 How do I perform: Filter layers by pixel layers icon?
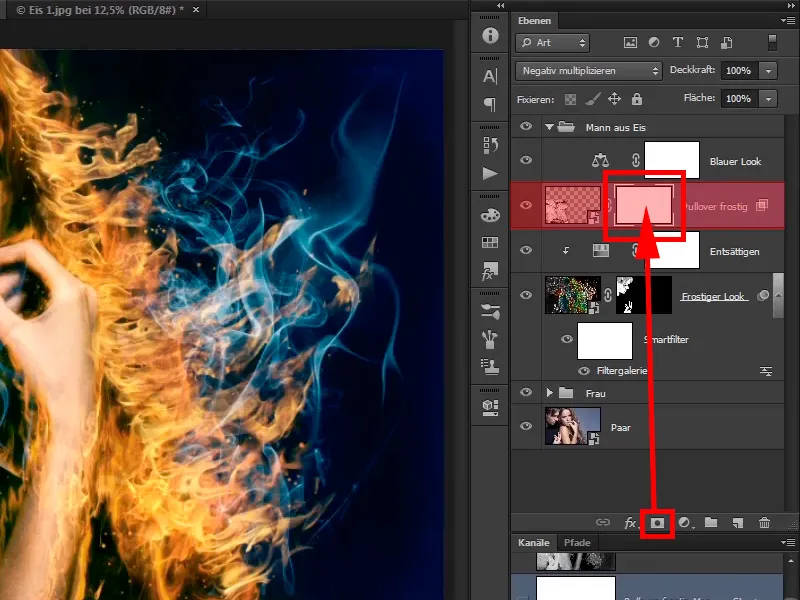(x=631, y=43)
